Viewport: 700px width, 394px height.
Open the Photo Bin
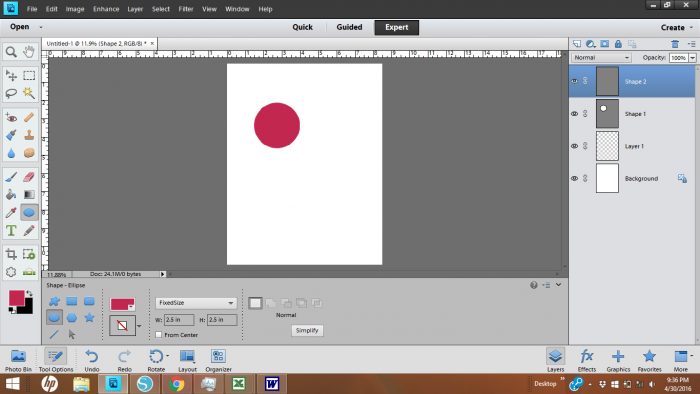pyautogui.click(x=18, y=360)
